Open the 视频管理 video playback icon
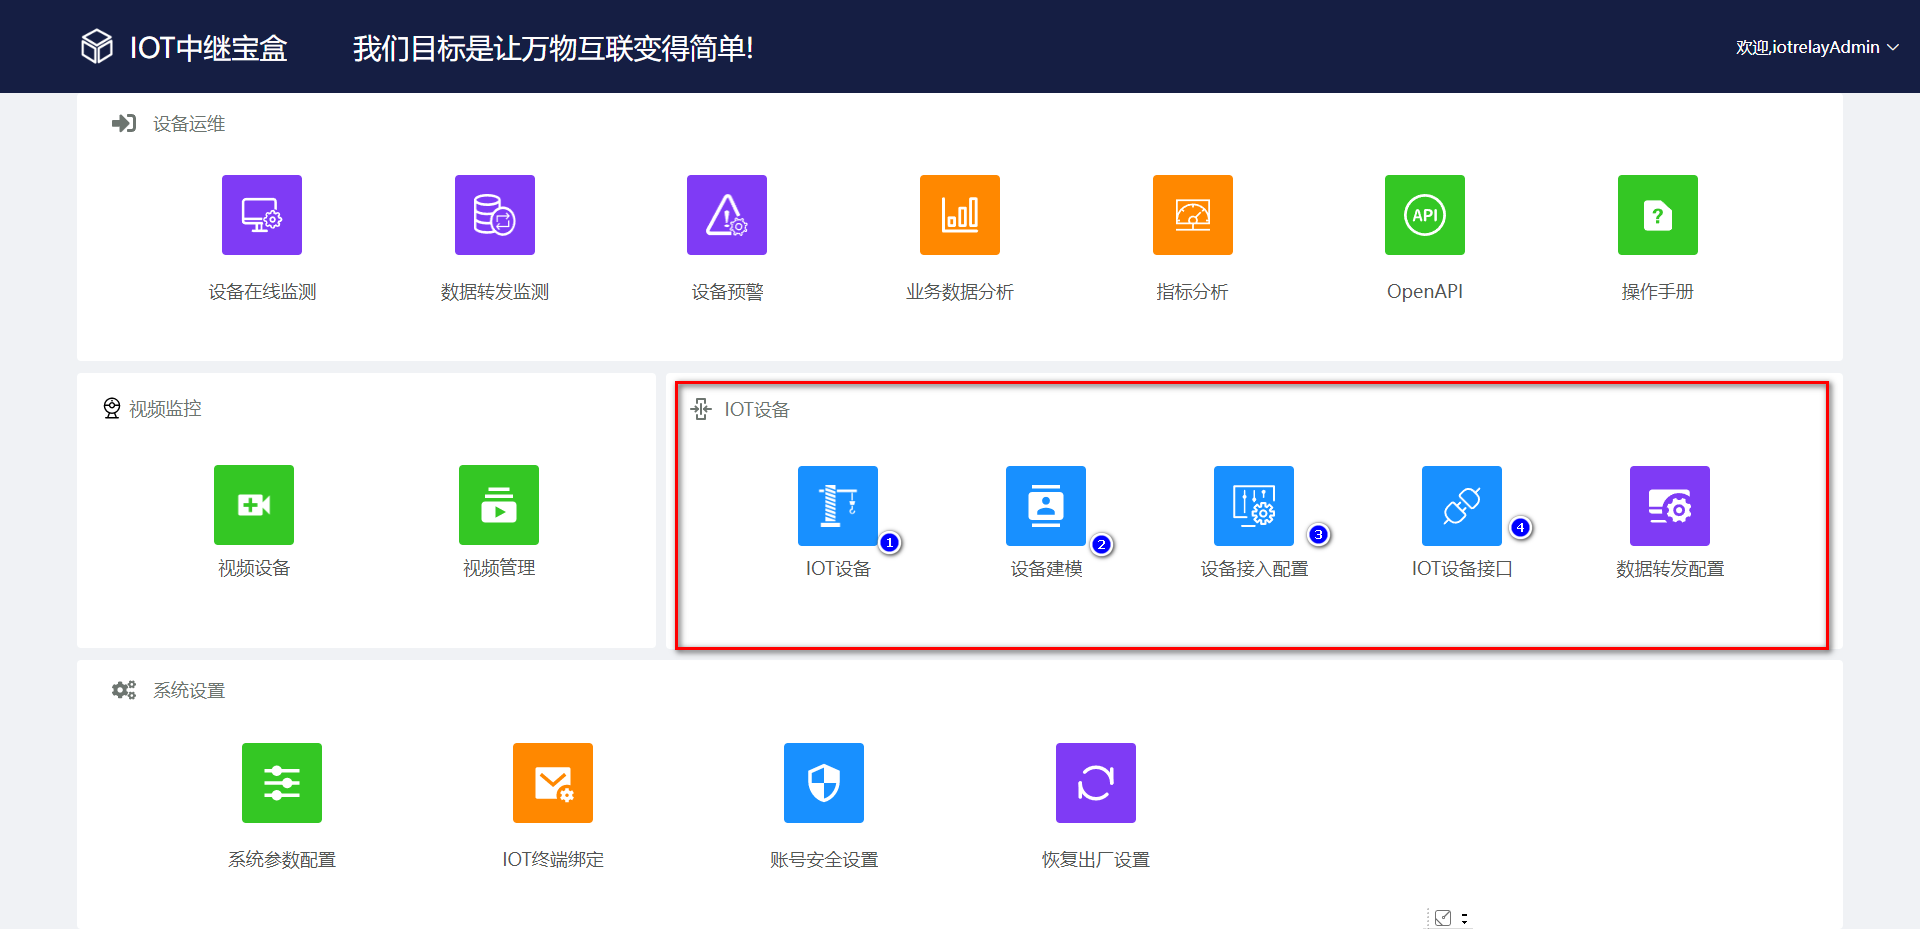This screenshot has width=1920, height=929. click(x=498, y=505)
